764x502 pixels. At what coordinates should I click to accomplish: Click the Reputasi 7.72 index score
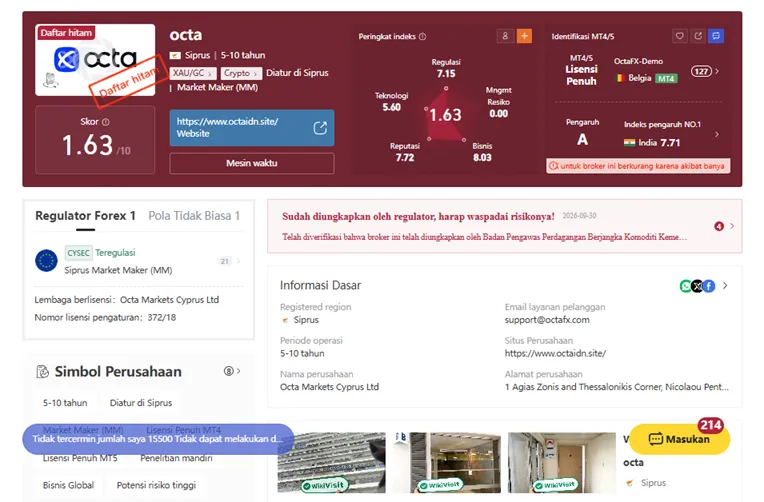point(404,152)
